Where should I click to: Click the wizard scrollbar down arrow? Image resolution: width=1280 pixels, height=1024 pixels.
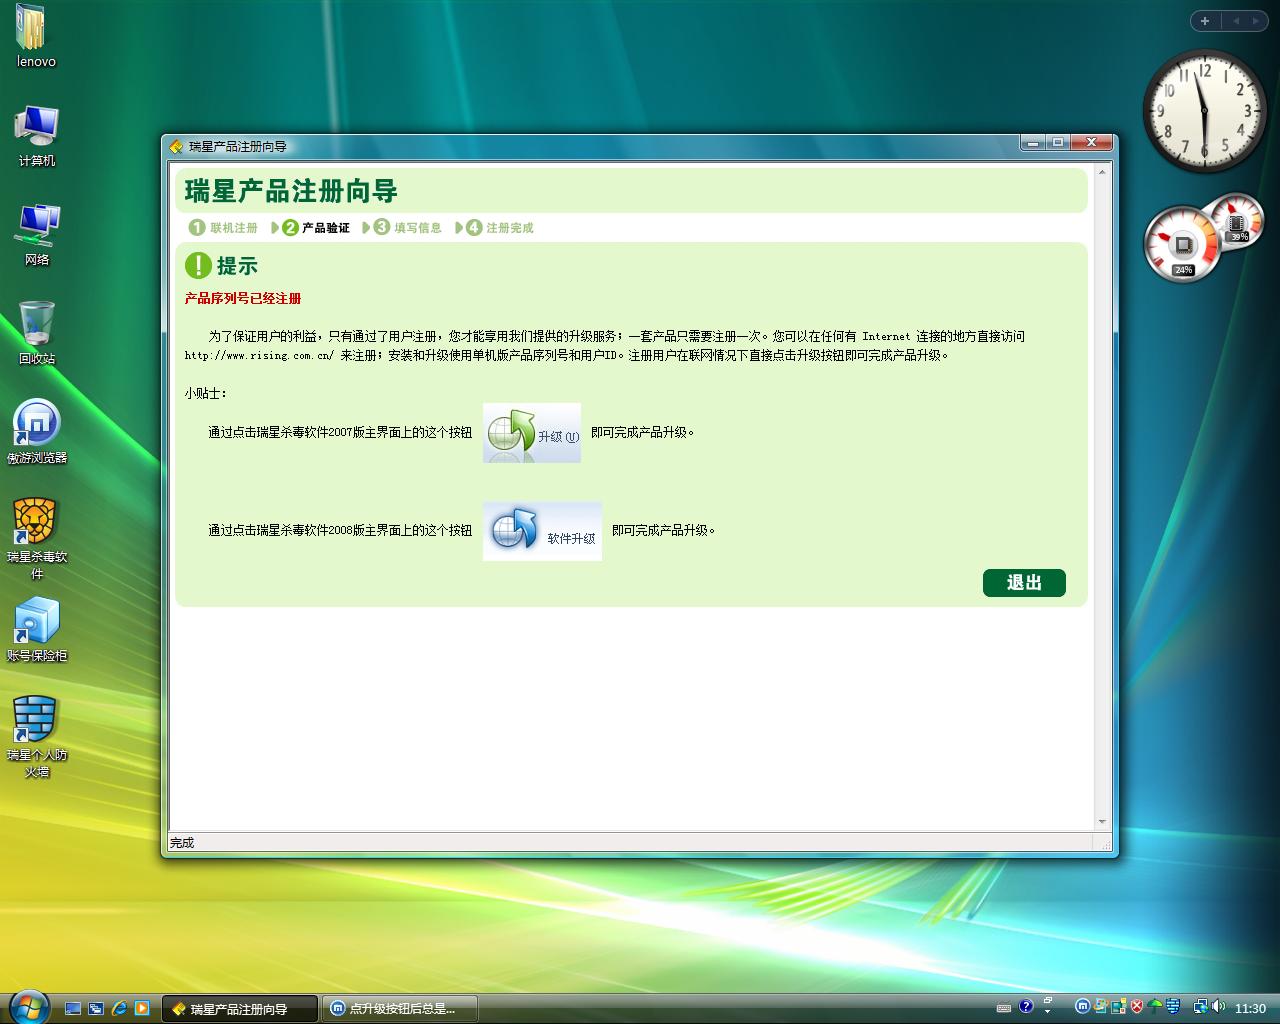pos(1102,822)
